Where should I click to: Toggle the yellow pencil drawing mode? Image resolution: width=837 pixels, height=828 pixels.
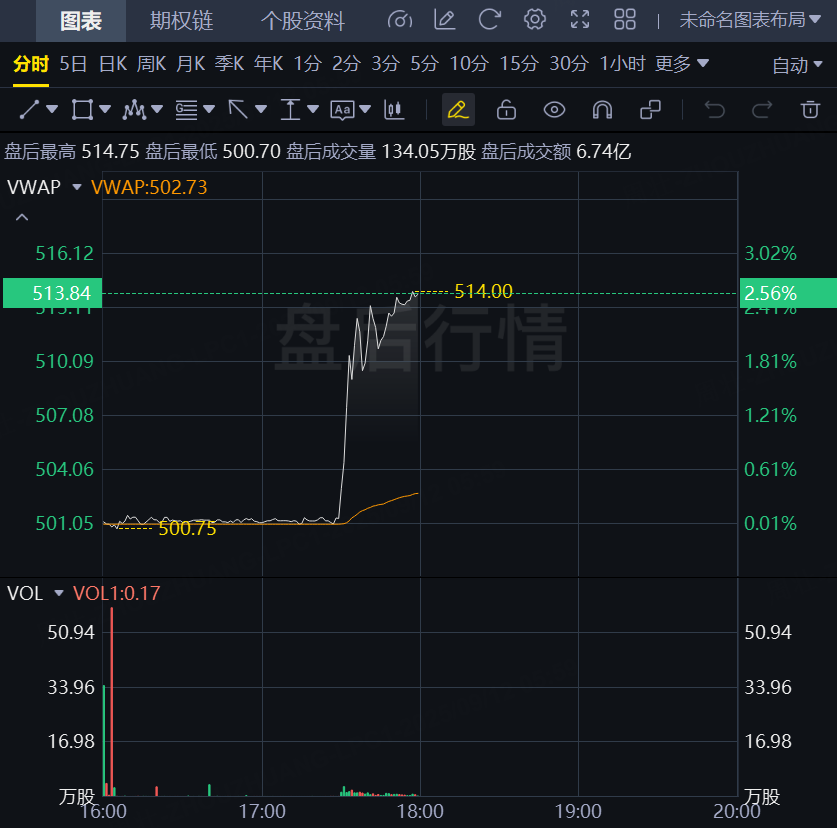pyautogui.click(x=458, y=109)
